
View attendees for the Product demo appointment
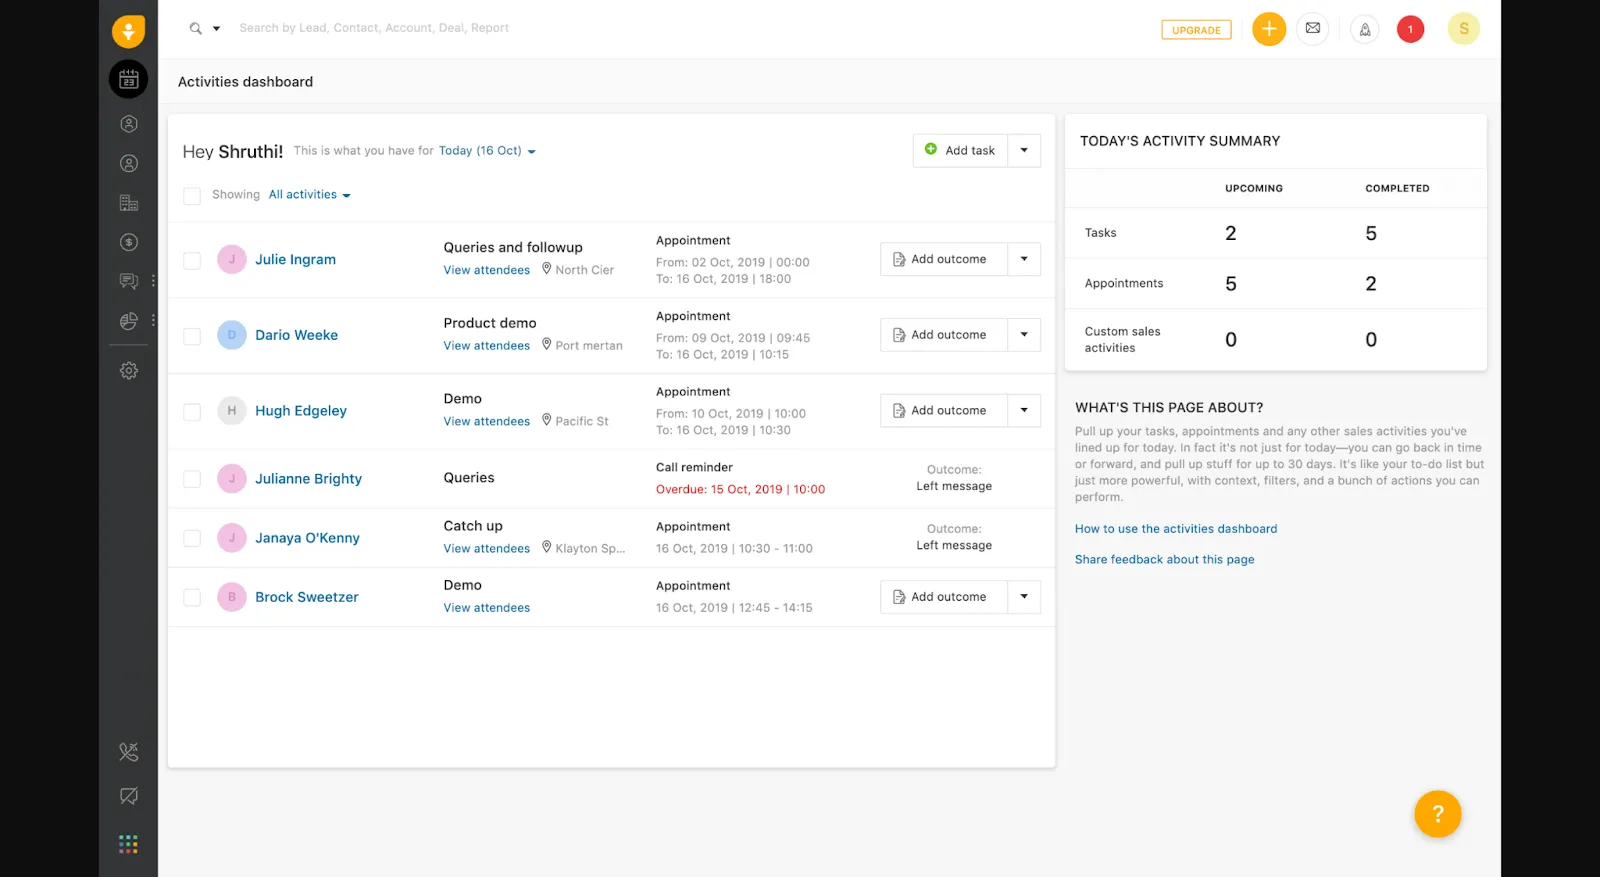coord(486,346)
